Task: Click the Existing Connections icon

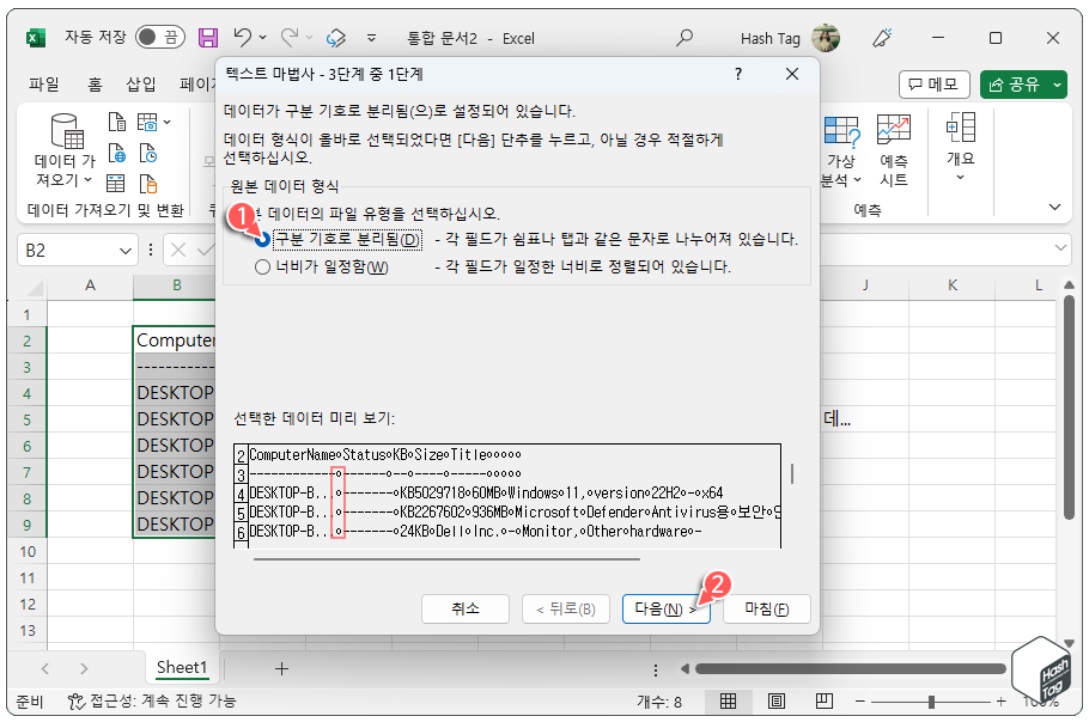Action: 148,184
